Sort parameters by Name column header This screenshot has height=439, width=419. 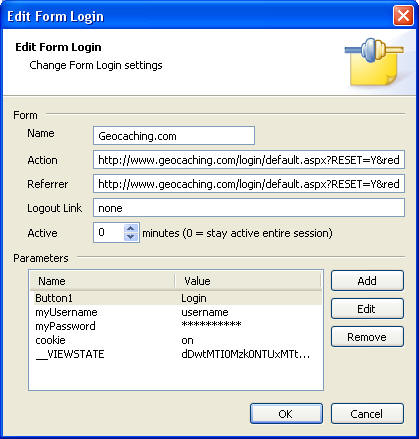pos(102,281)
